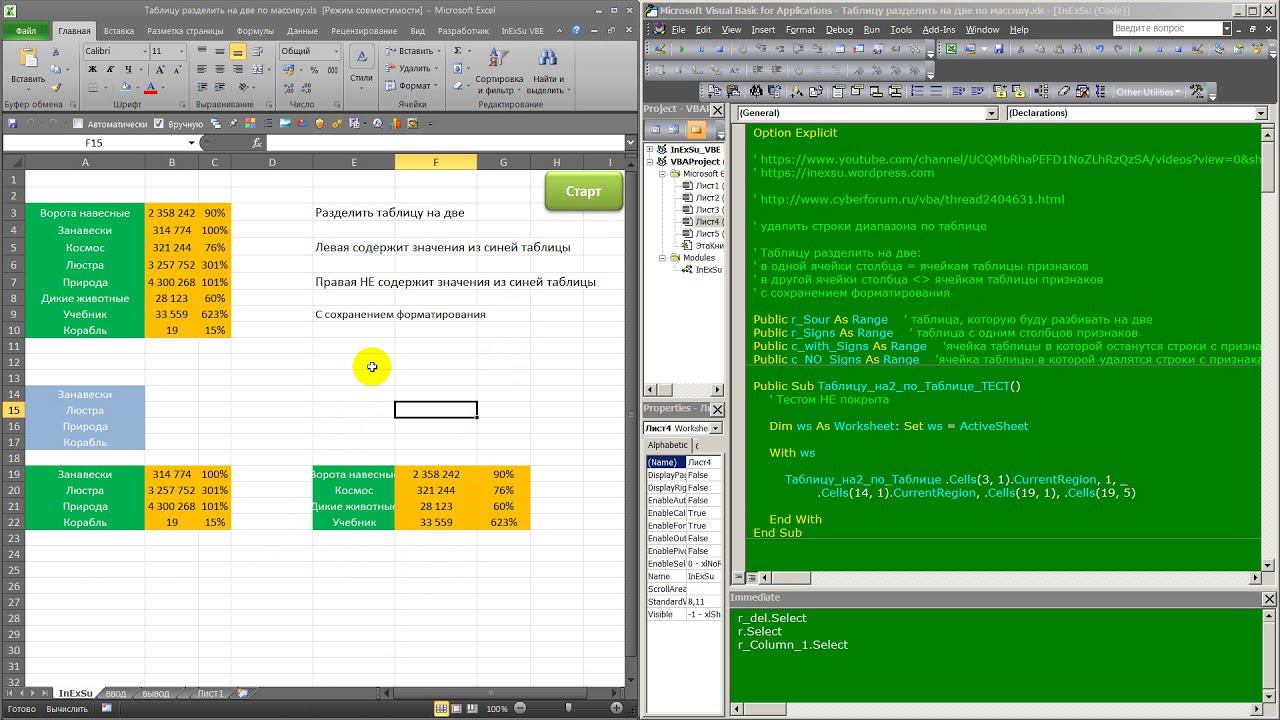
Task: Click the AutoSum sigma icon
Action: (x=458, y=51)
